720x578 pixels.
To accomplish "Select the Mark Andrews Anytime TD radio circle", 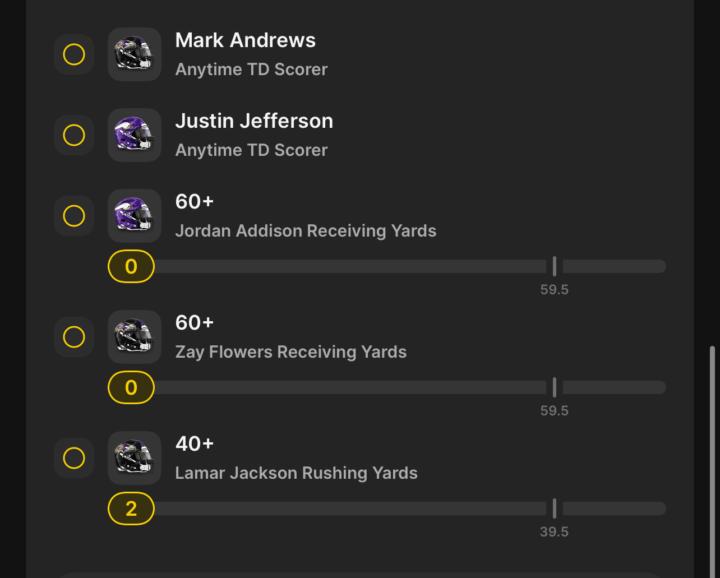I will point(74,54).
